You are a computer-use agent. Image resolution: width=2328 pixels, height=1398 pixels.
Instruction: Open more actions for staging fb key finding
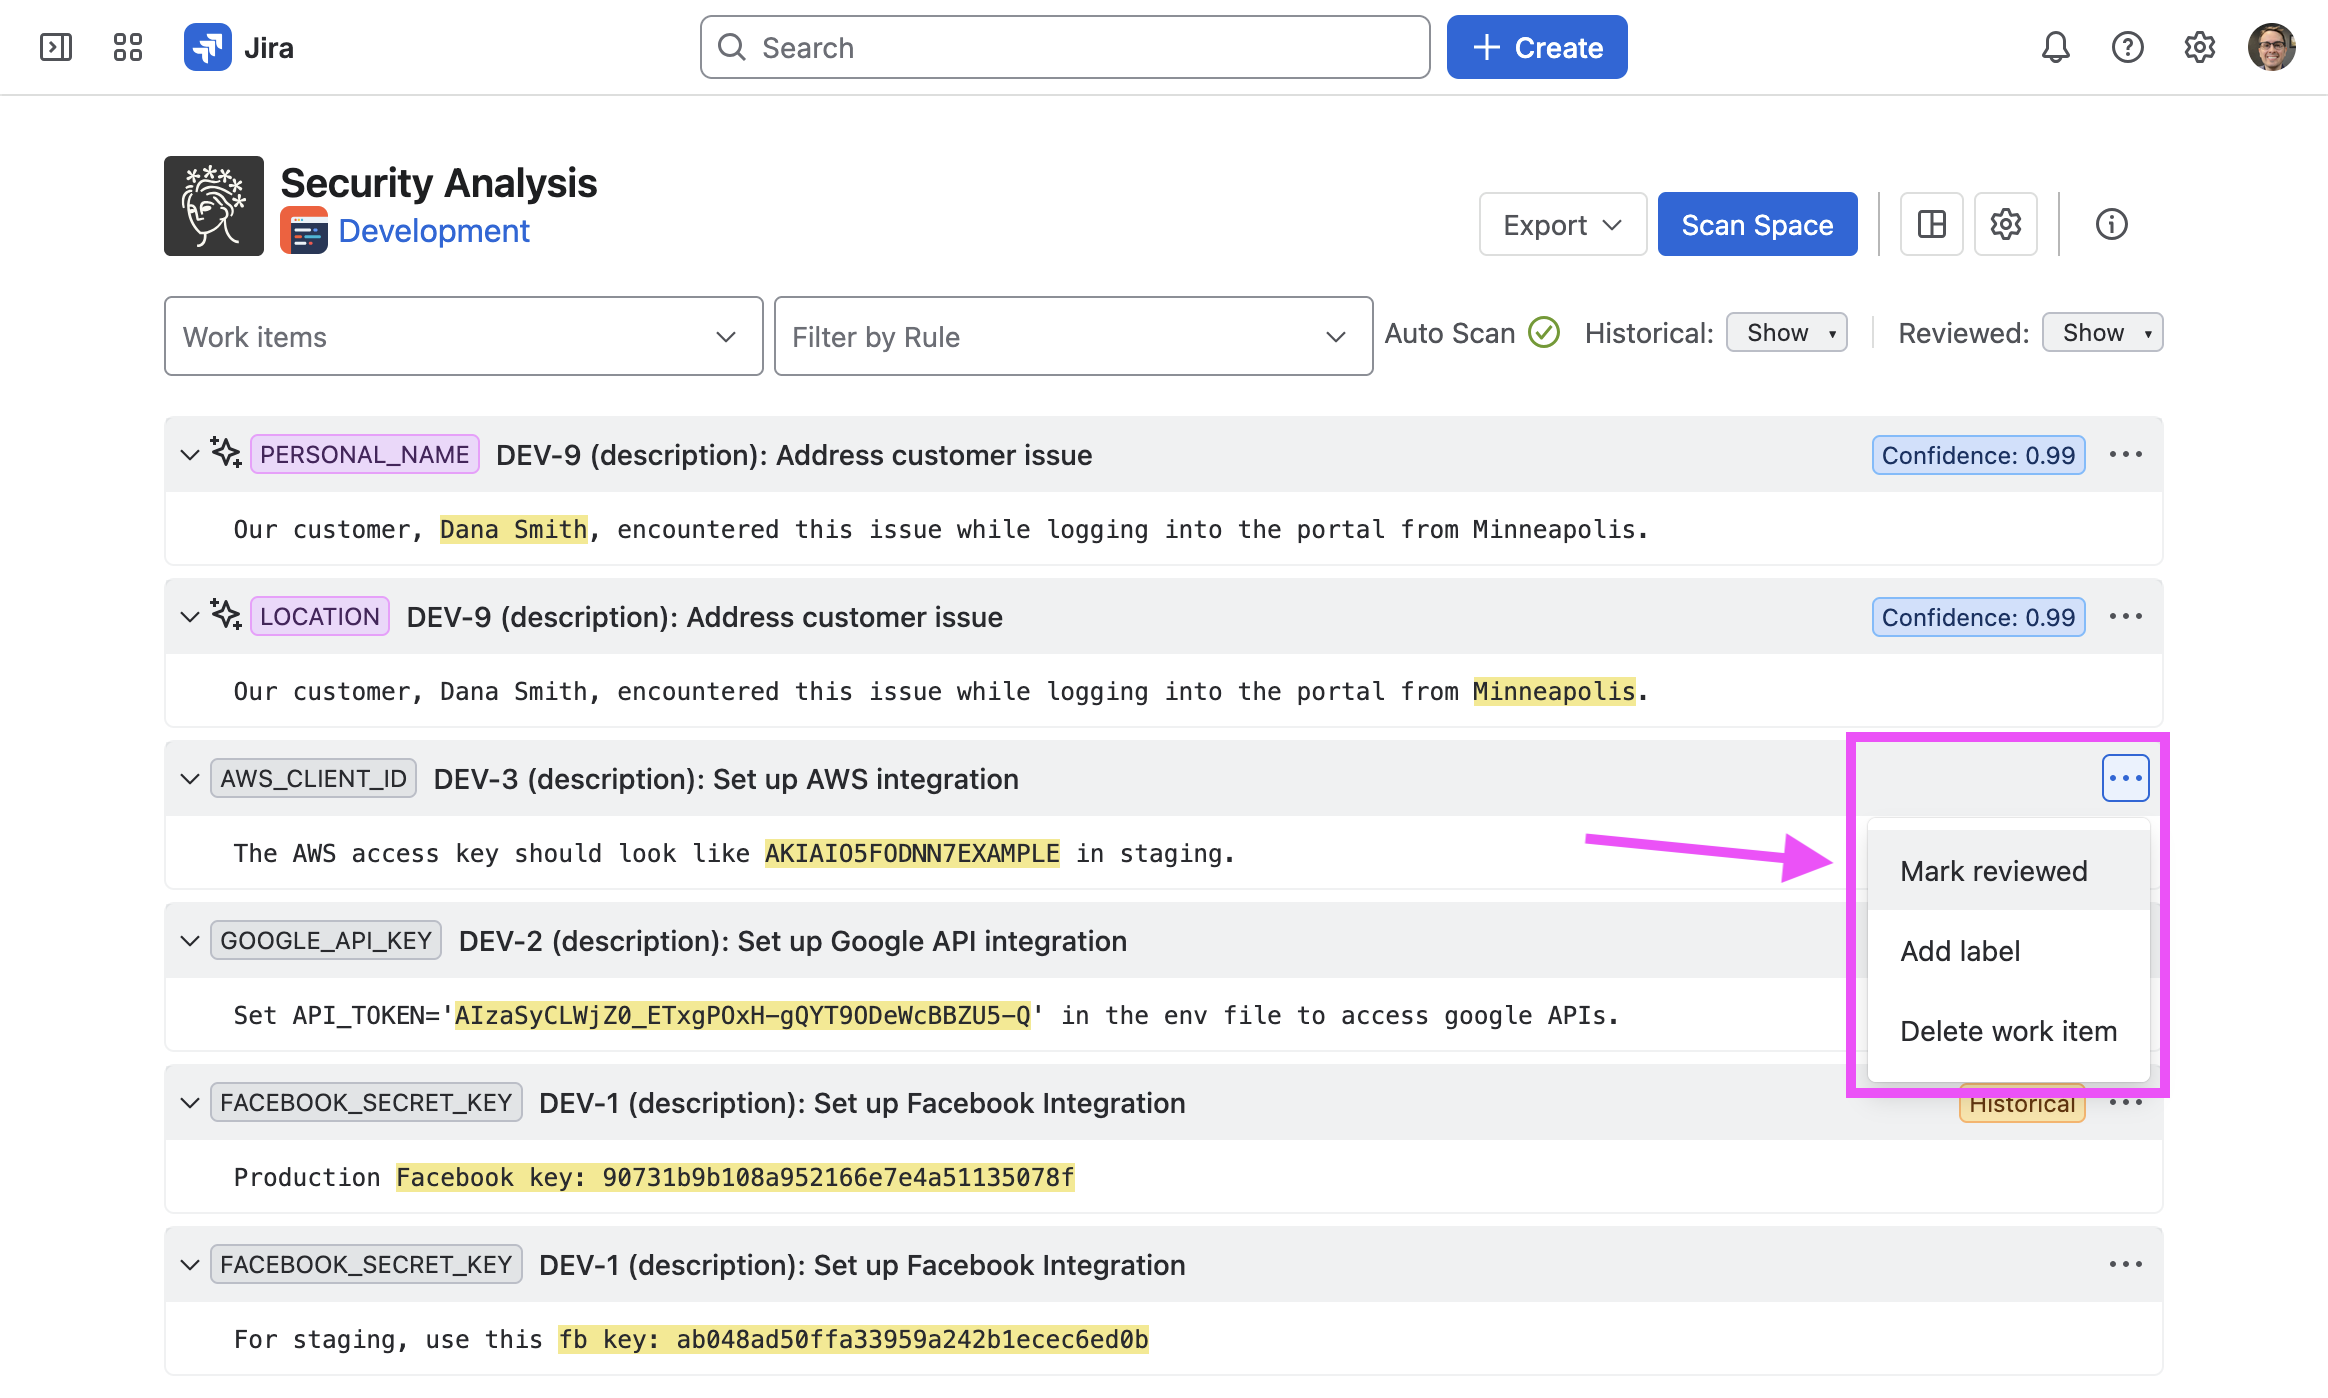point(2126,1265)
